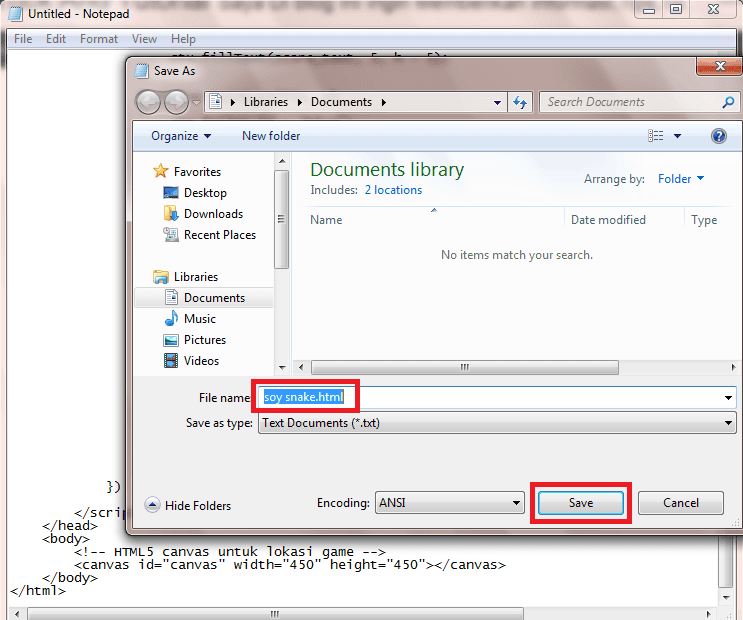Image resolution: width=743 pixels, height=620 pixels.
Task: Click the New folder button
Action: click(x=271, y=136)
